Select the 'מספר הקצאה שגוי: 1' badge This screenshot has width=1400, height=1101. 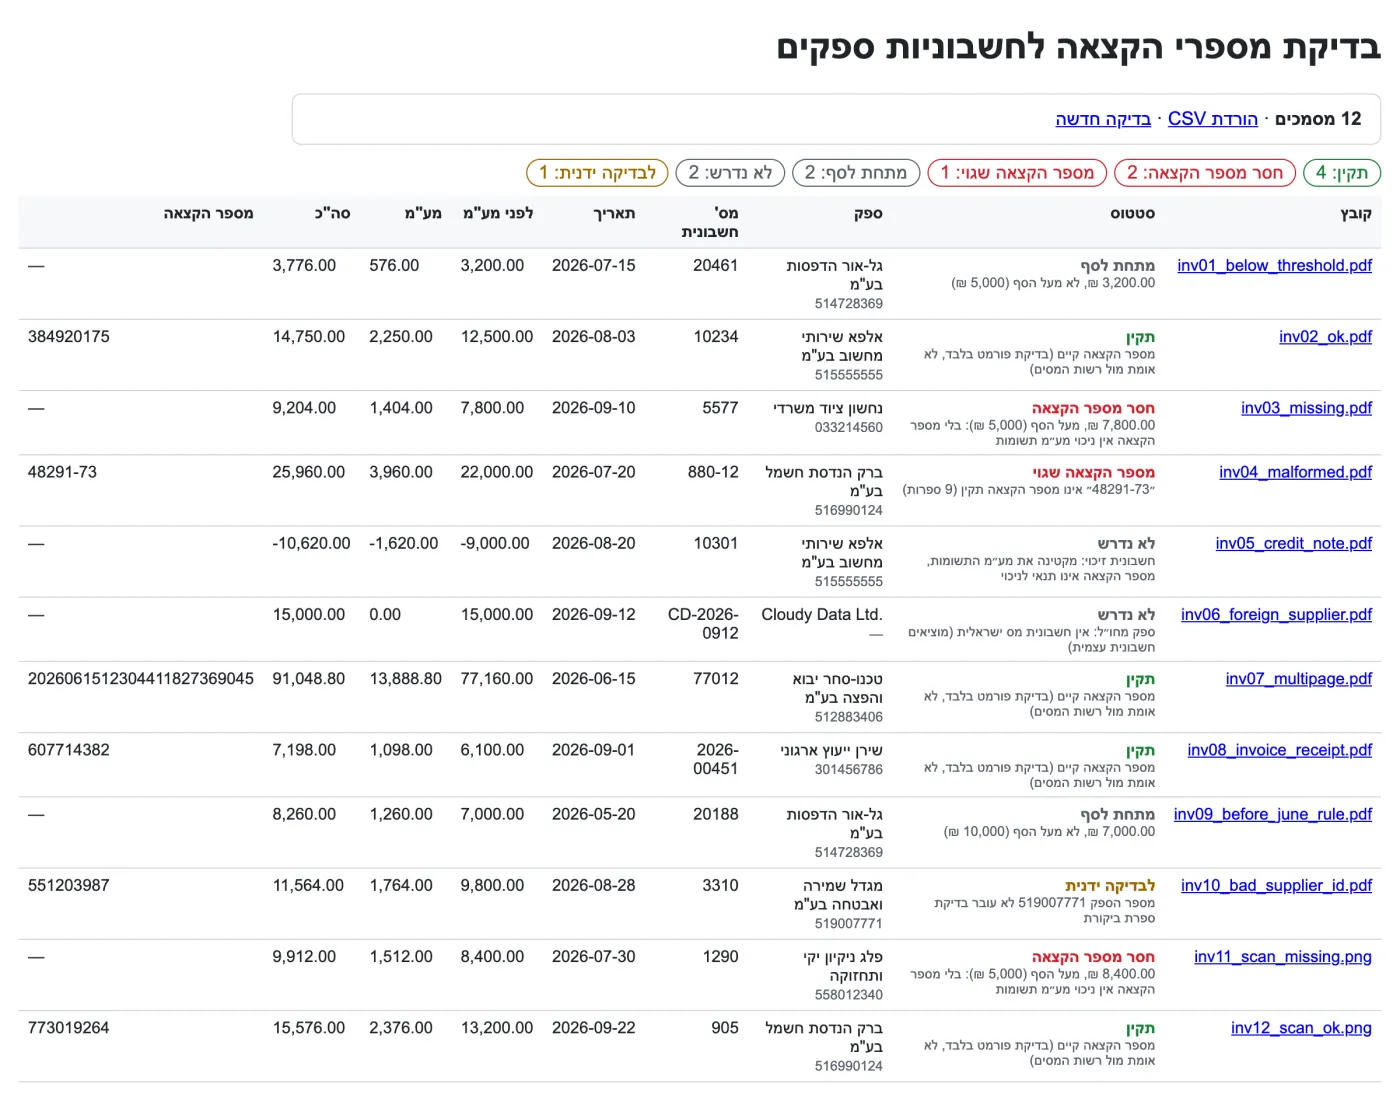coord(1018,173)
